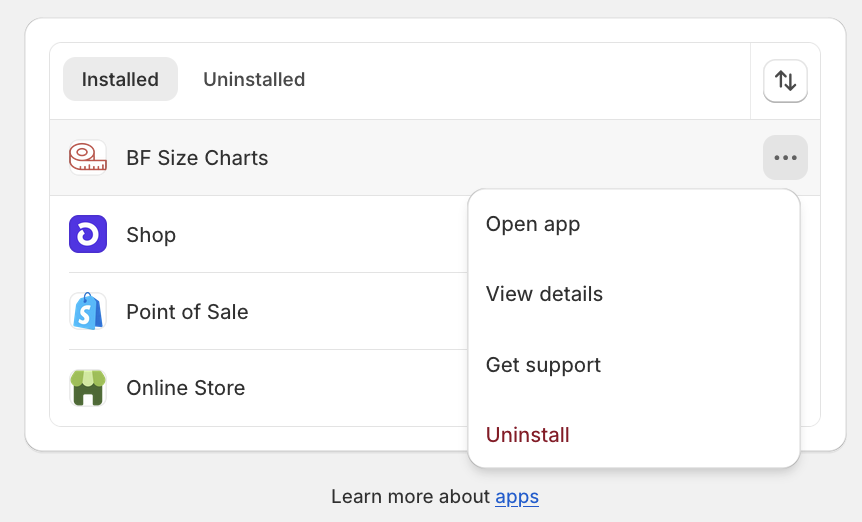Follow the apps hyperlink at the bottom
This screenshot has height=522, width=862.
(517, 497)
